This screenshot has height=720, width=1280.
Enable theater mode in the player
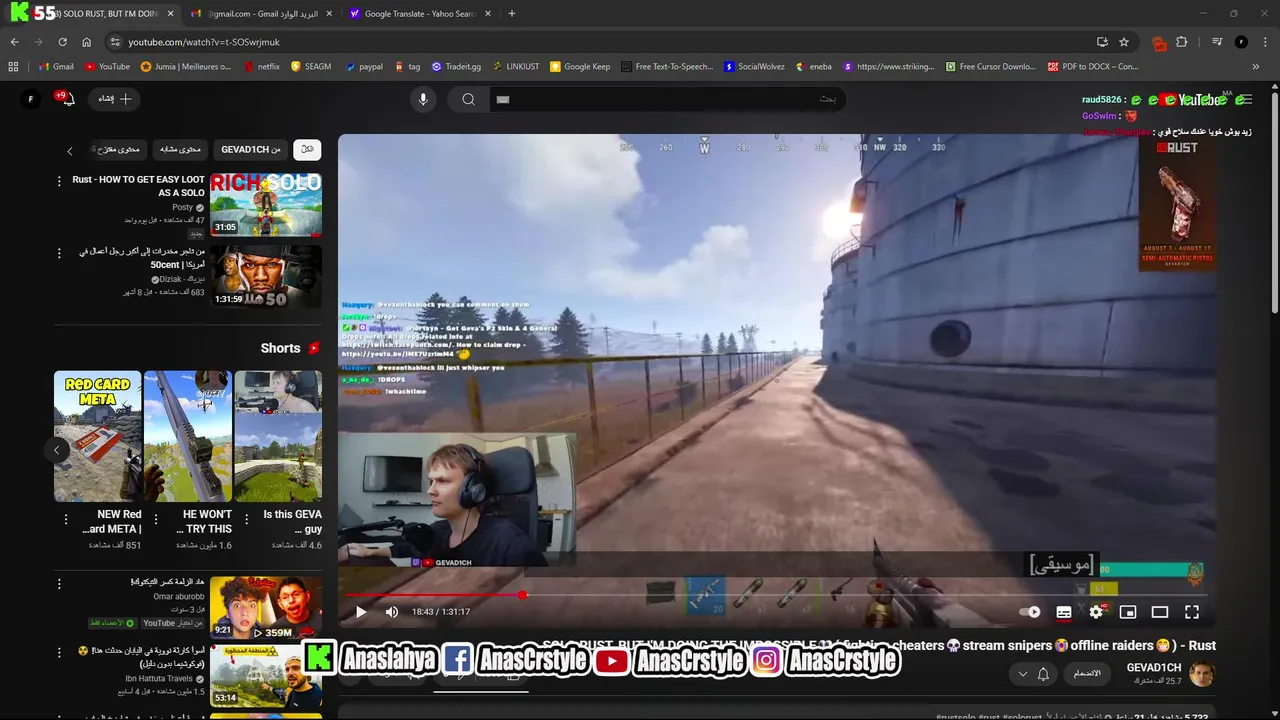(1160, 612)
